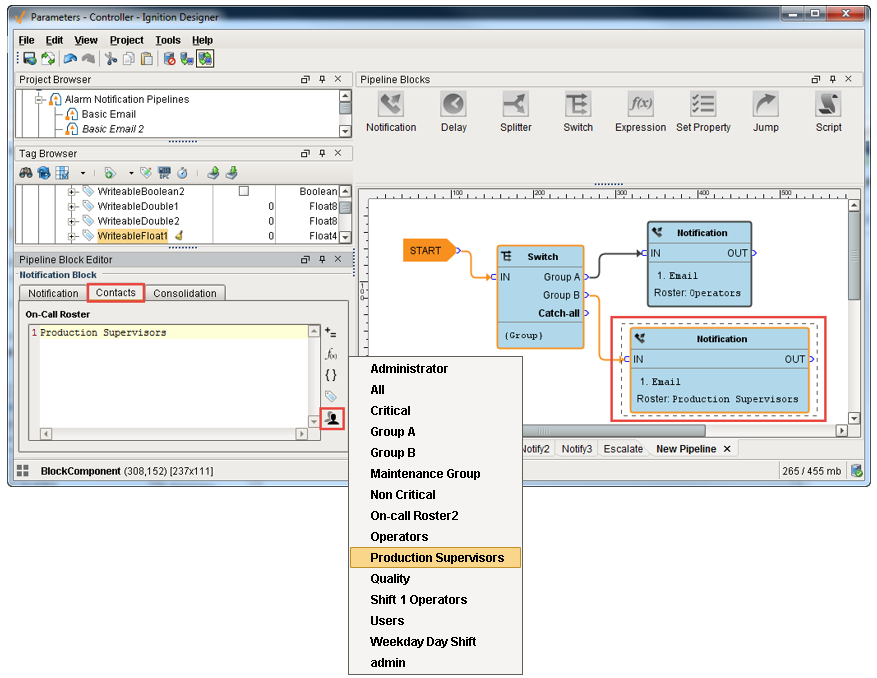This screenshot has height=678, width=877.
Task: Click the Copy toolbar icon
Action: click(x=129, y=58)
